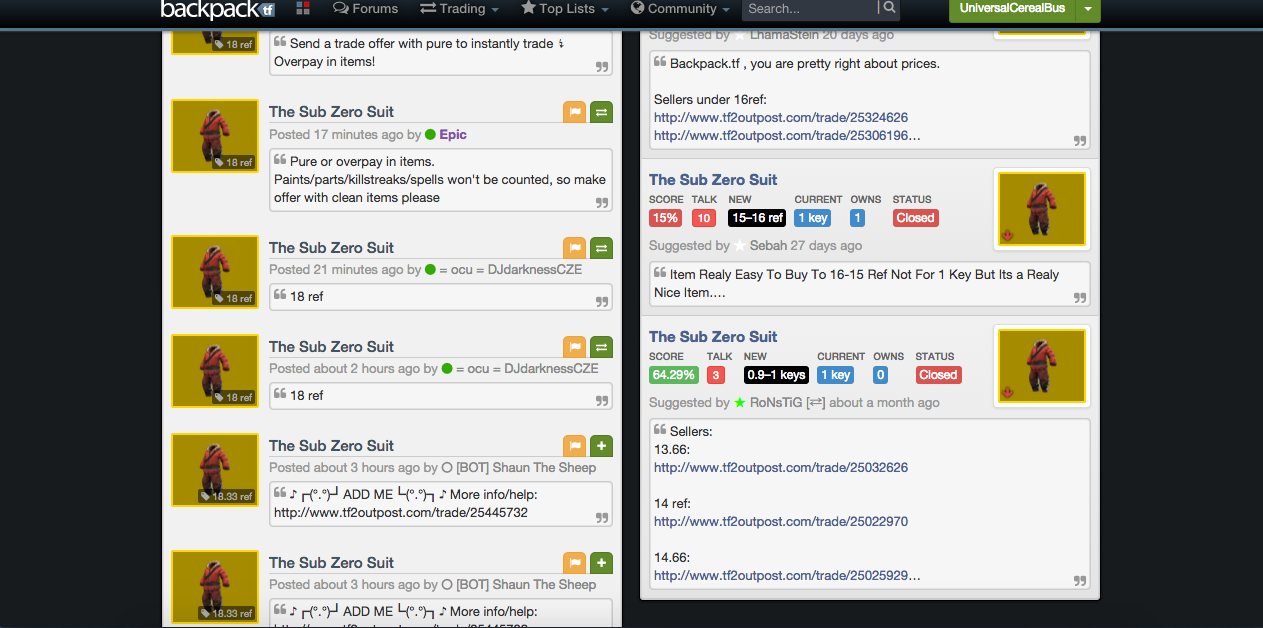Click the green star beside RoNsTiG

[x=739, y=402]
